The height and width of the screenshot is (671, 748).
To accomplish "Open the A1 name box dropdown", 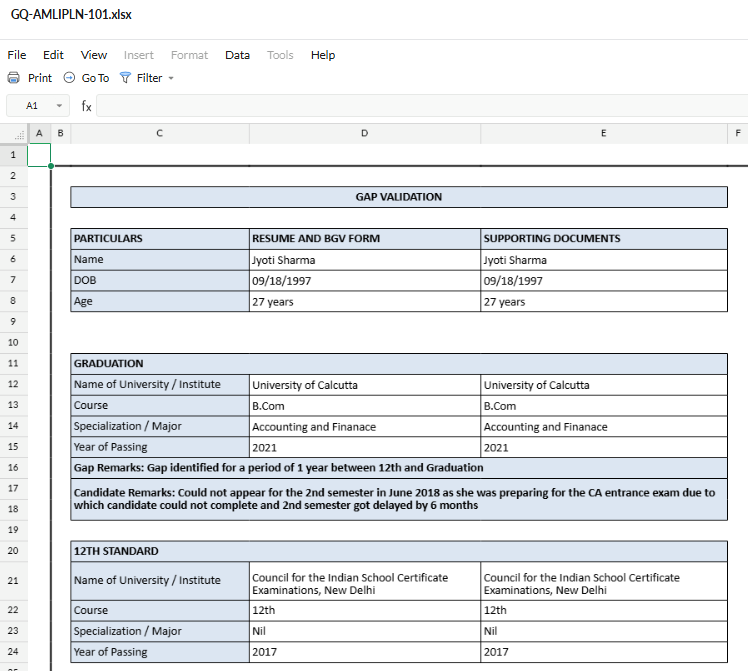I will pos(59,106).
